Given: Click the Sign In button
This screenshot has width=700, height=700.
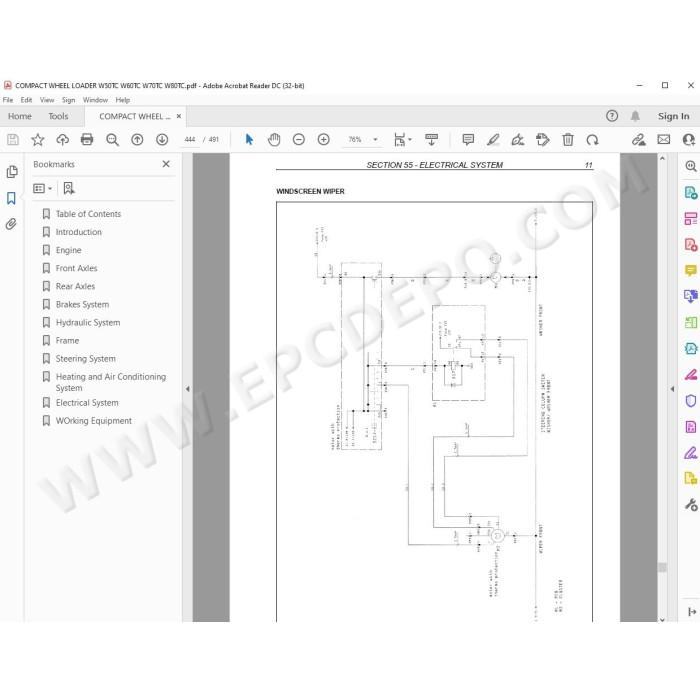Looking at the screenshot, I should pyautogui.click(x=673, y=116).
